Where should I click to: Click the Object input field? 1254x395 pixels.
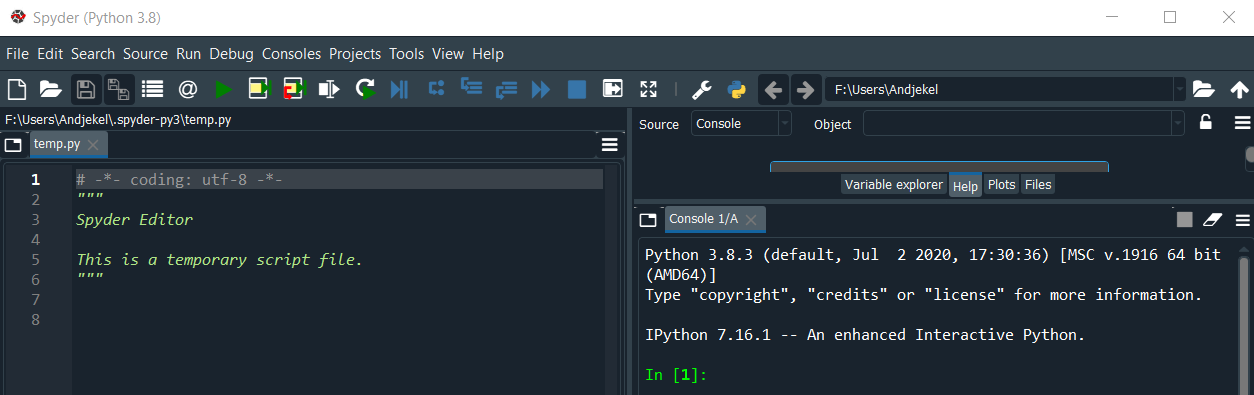[x=1017, y=124]
